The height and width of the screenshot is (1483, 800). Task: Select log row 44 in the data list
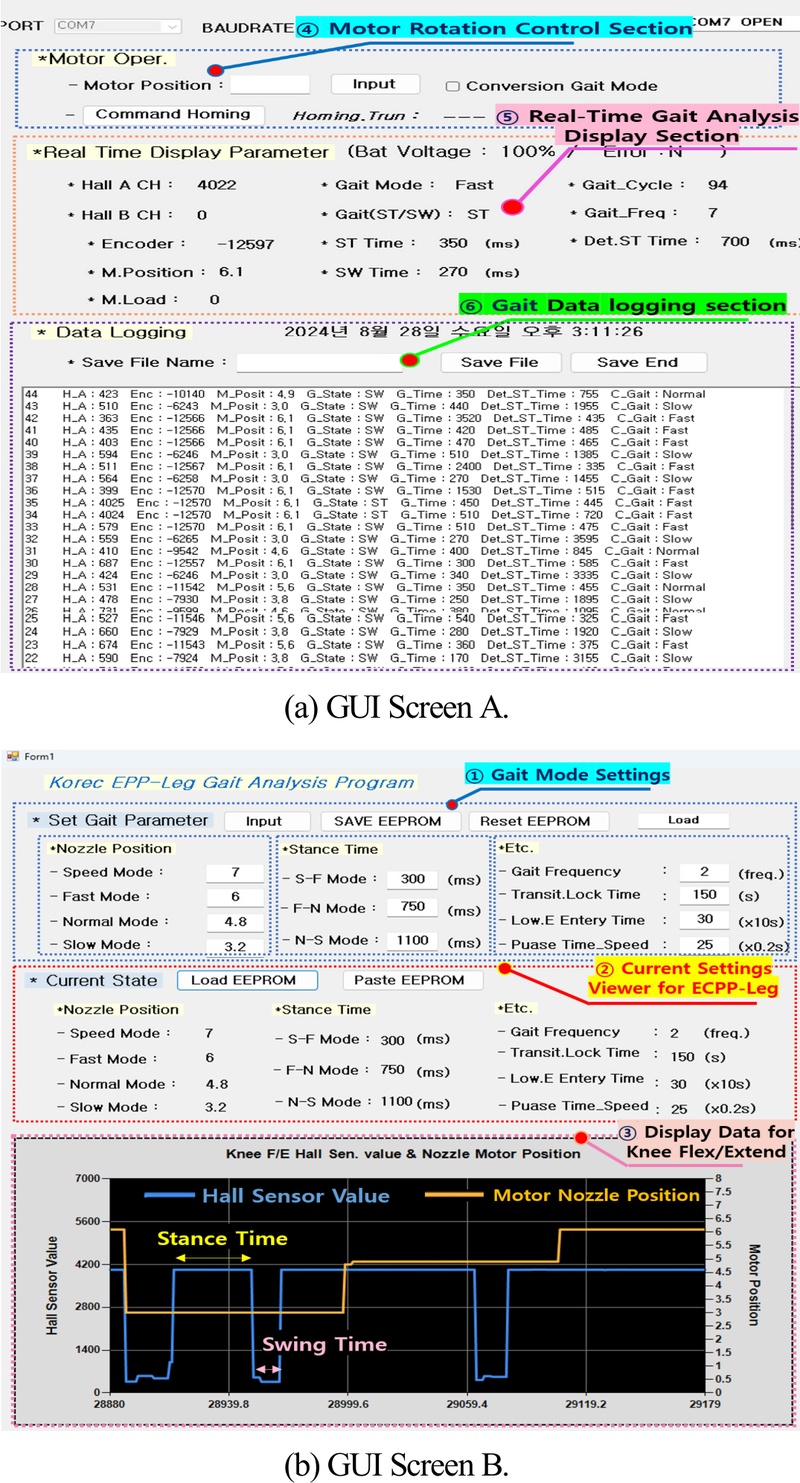click(360, 395)
